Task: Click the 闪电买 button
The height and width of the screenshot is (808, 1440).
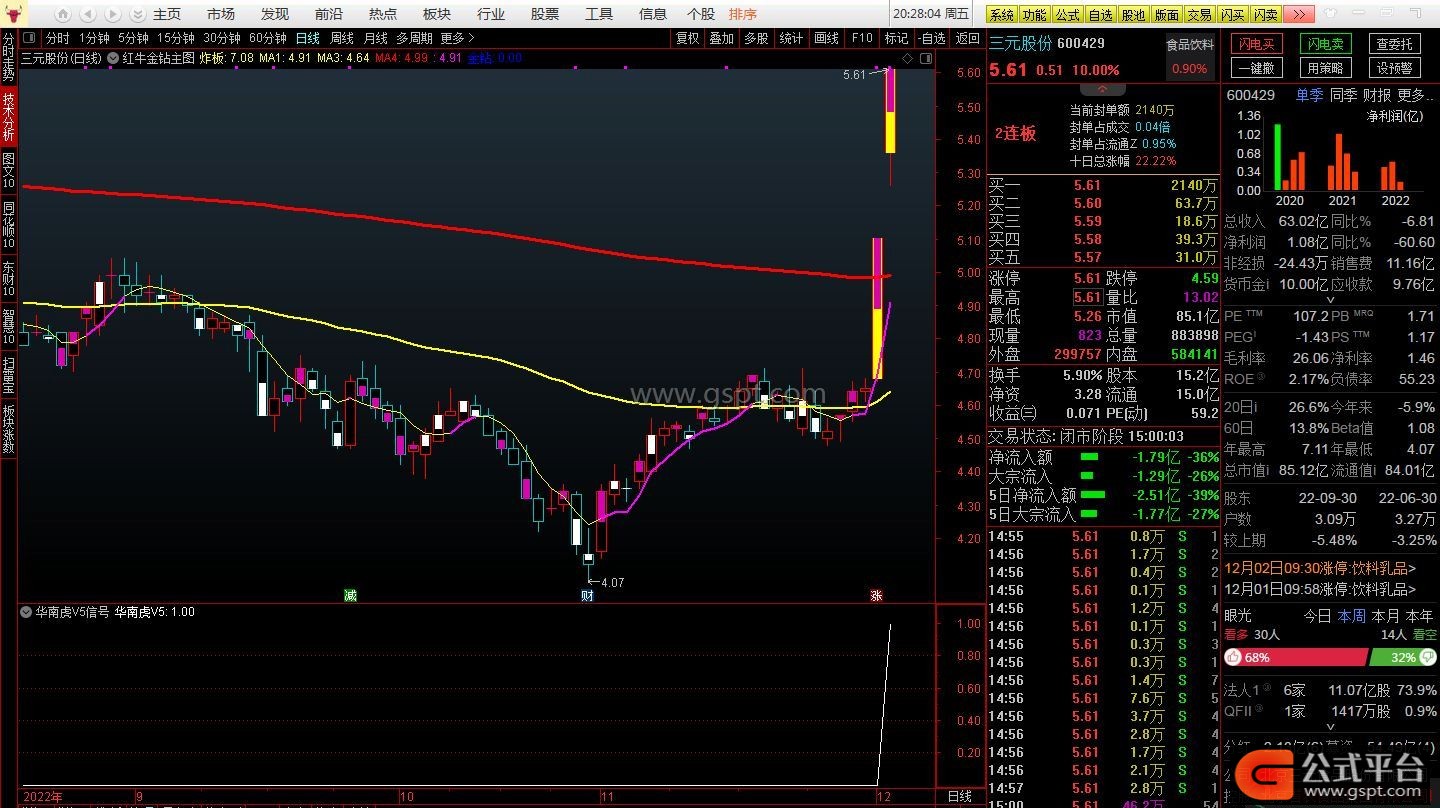Action: pyautogui.click(x=1257, y=44)
